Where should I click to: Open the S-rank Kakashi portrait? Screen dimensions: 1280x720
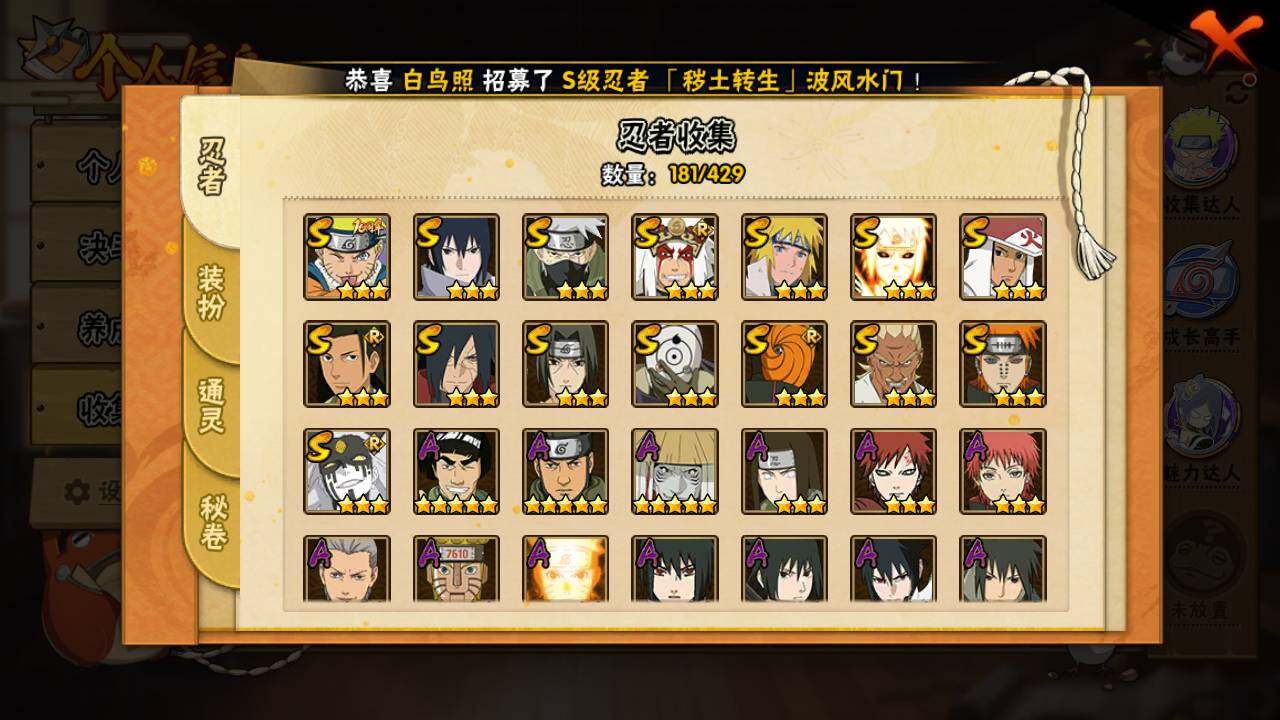click(565, 257)
